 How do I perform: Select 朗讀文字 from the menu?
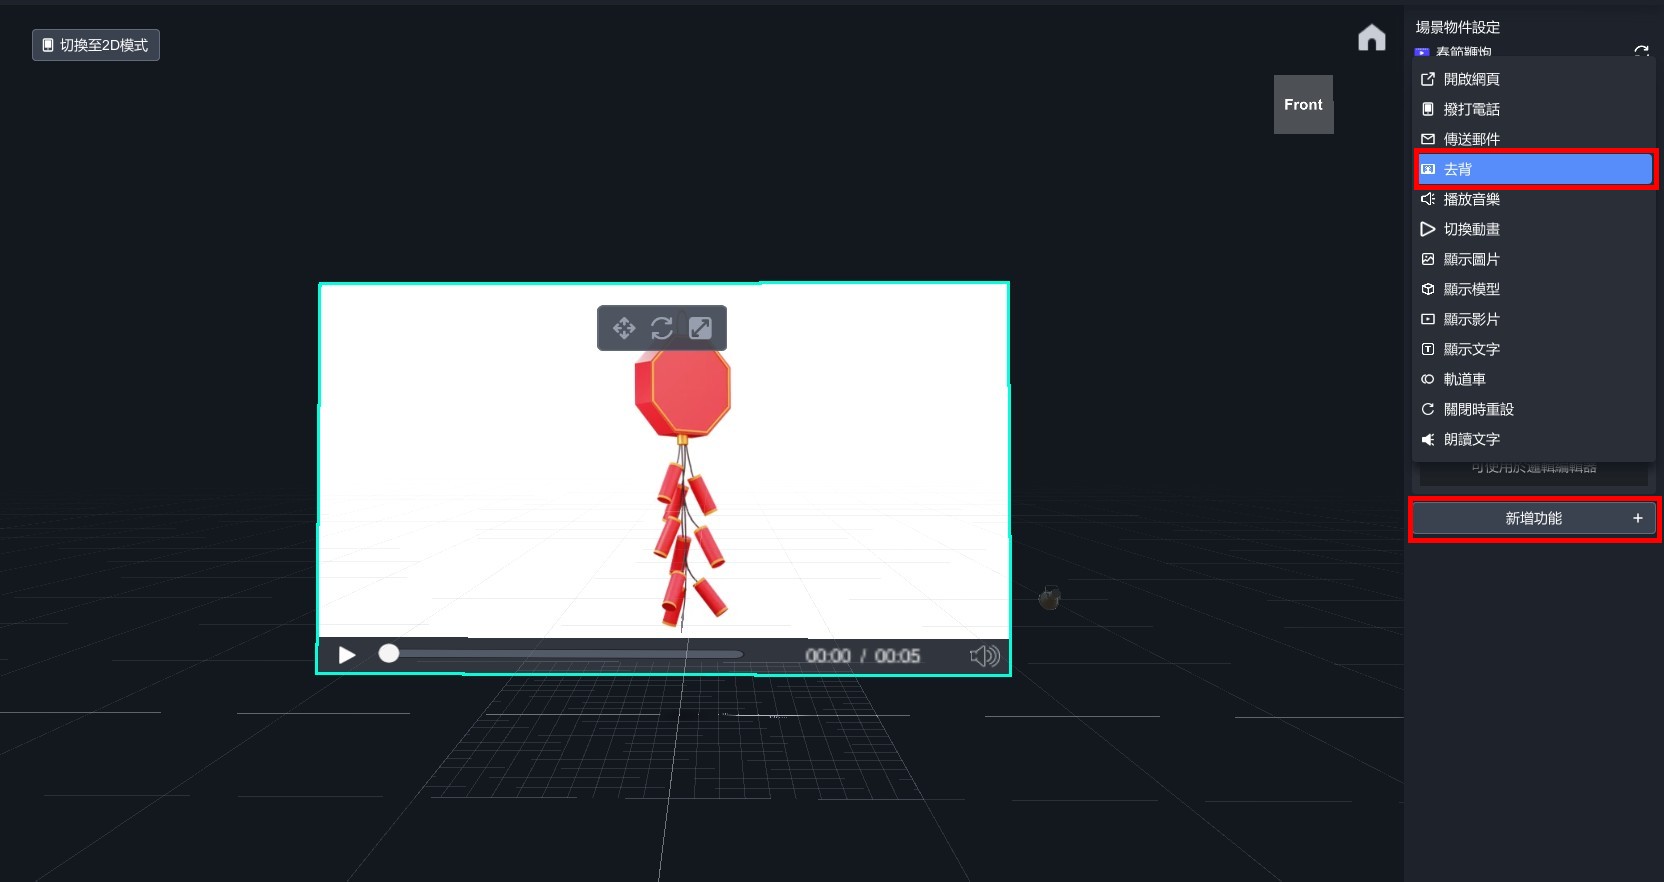click(x=1471, y=439)
